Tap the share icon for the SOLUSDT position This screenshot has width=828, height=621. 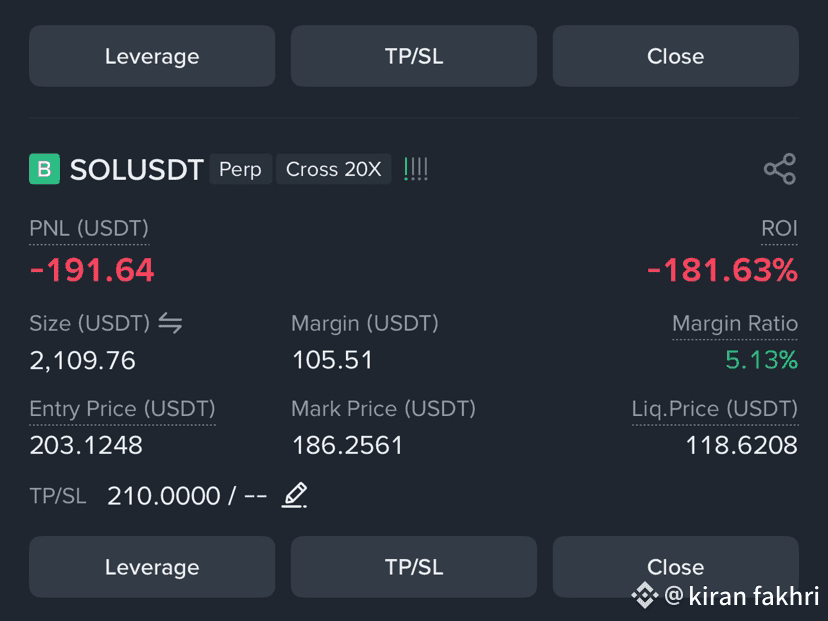click(x=780, y=169)
